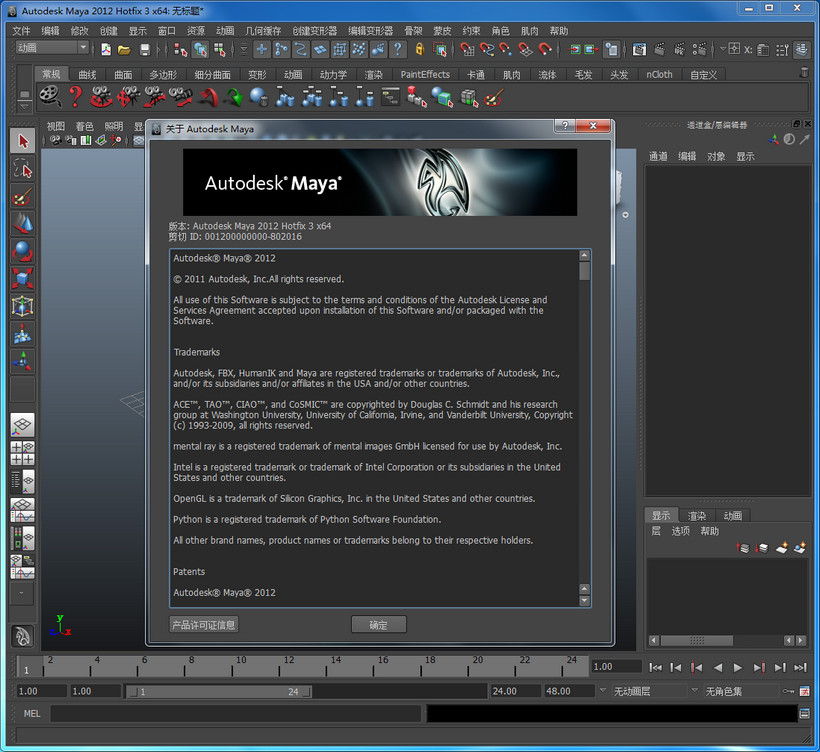This screenshot has width=820, height=752.
Task: Select the arrow Select tool
Action: tap(22, 141)
